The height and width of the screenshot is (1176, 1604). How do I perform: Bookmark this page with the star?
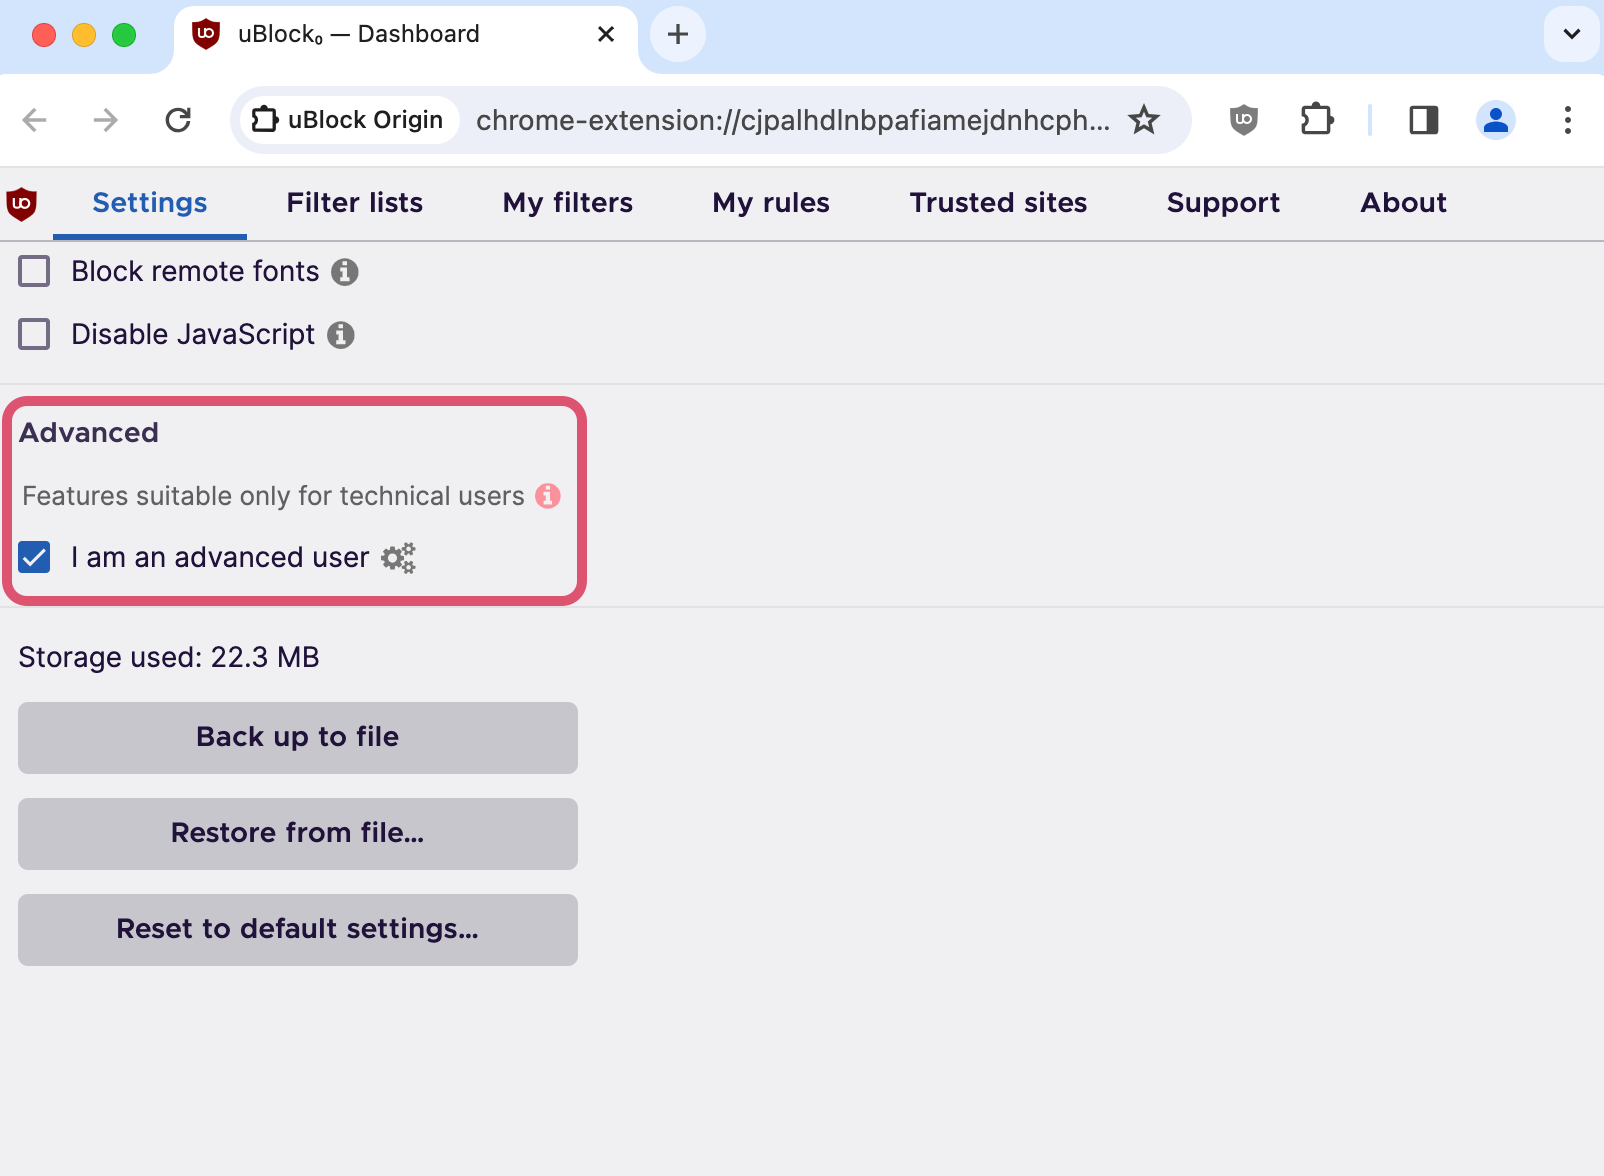pyautogui.click(x=1144, y=120)
